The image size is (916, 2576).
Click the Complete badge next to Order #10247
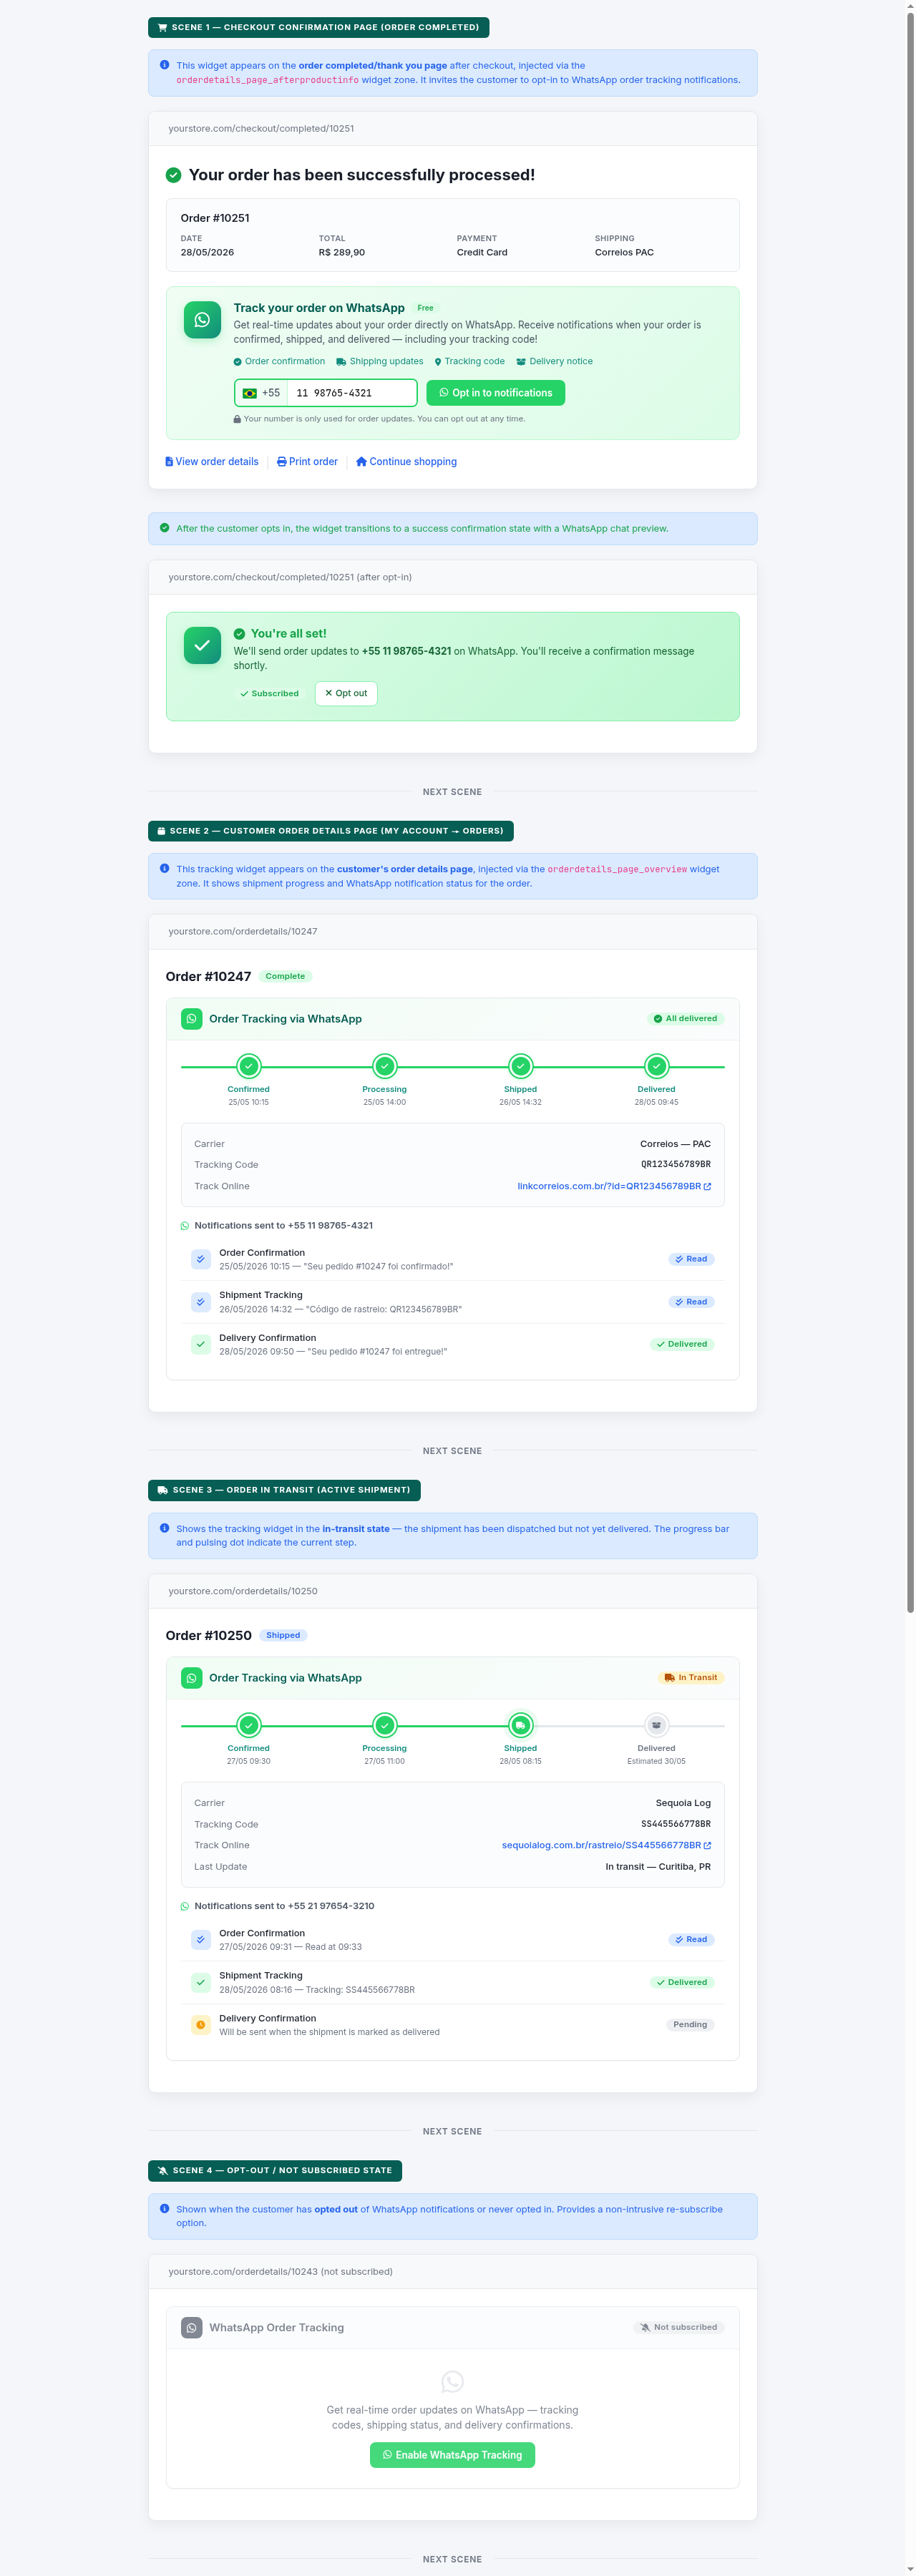(285, 976)
